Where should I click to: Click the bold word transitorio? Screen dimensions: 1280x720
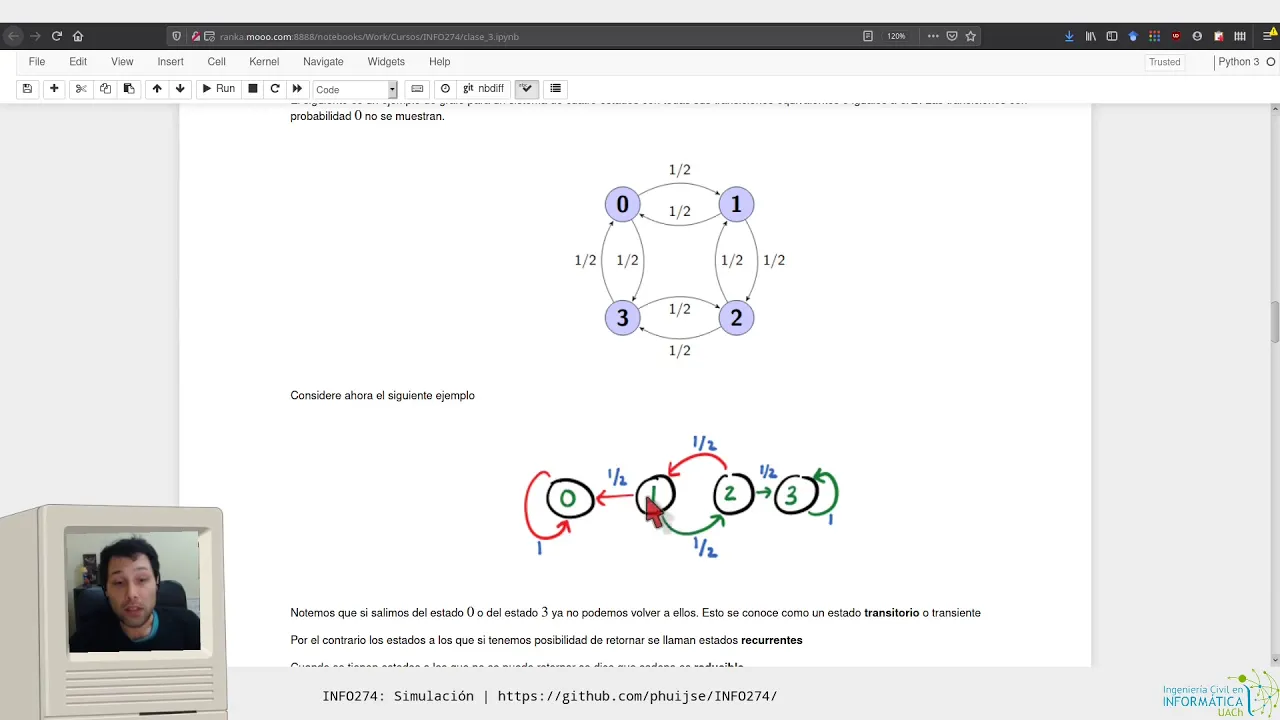[x=891, y=613]
